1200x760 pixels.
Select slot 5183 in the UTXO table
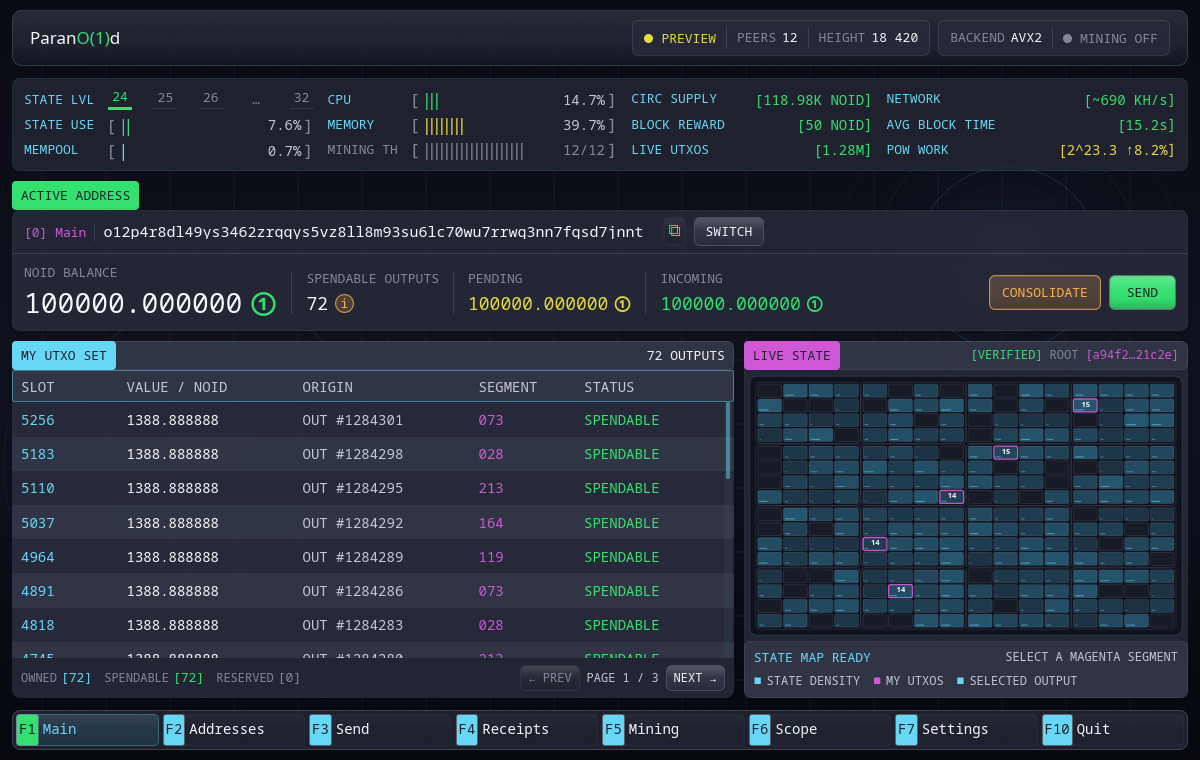coord(38,454)
